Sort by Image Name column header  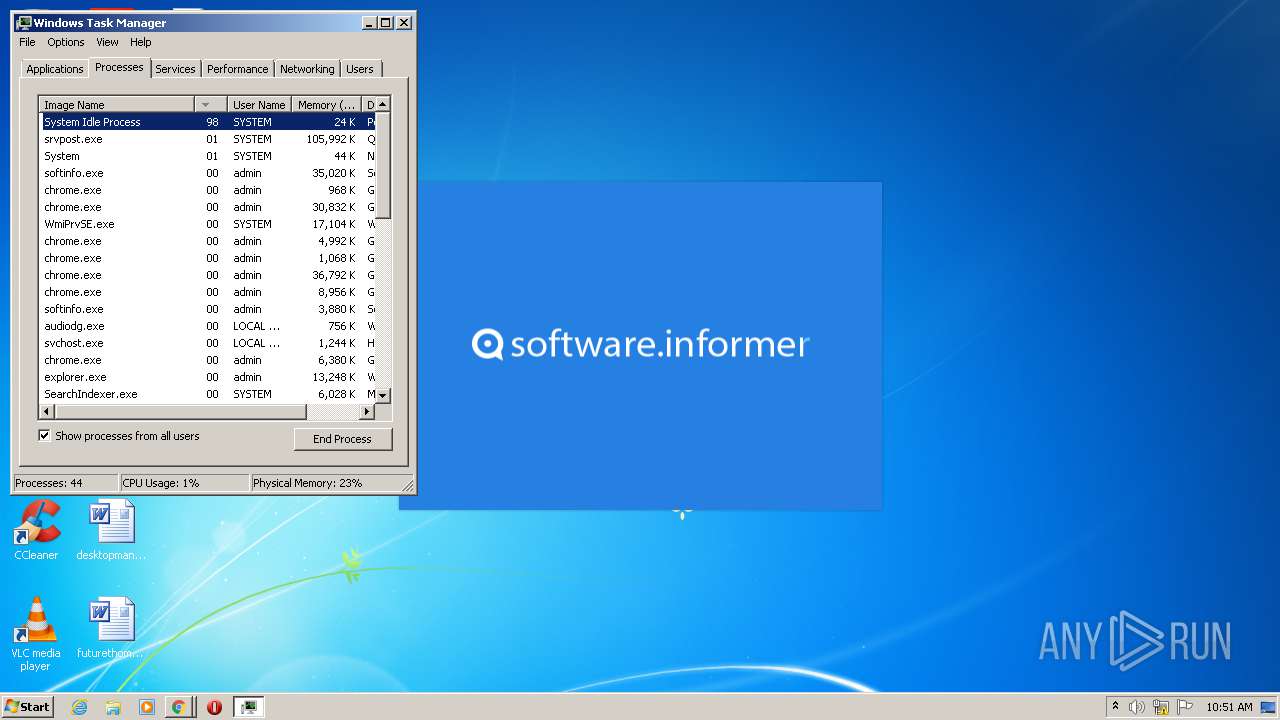117,105
